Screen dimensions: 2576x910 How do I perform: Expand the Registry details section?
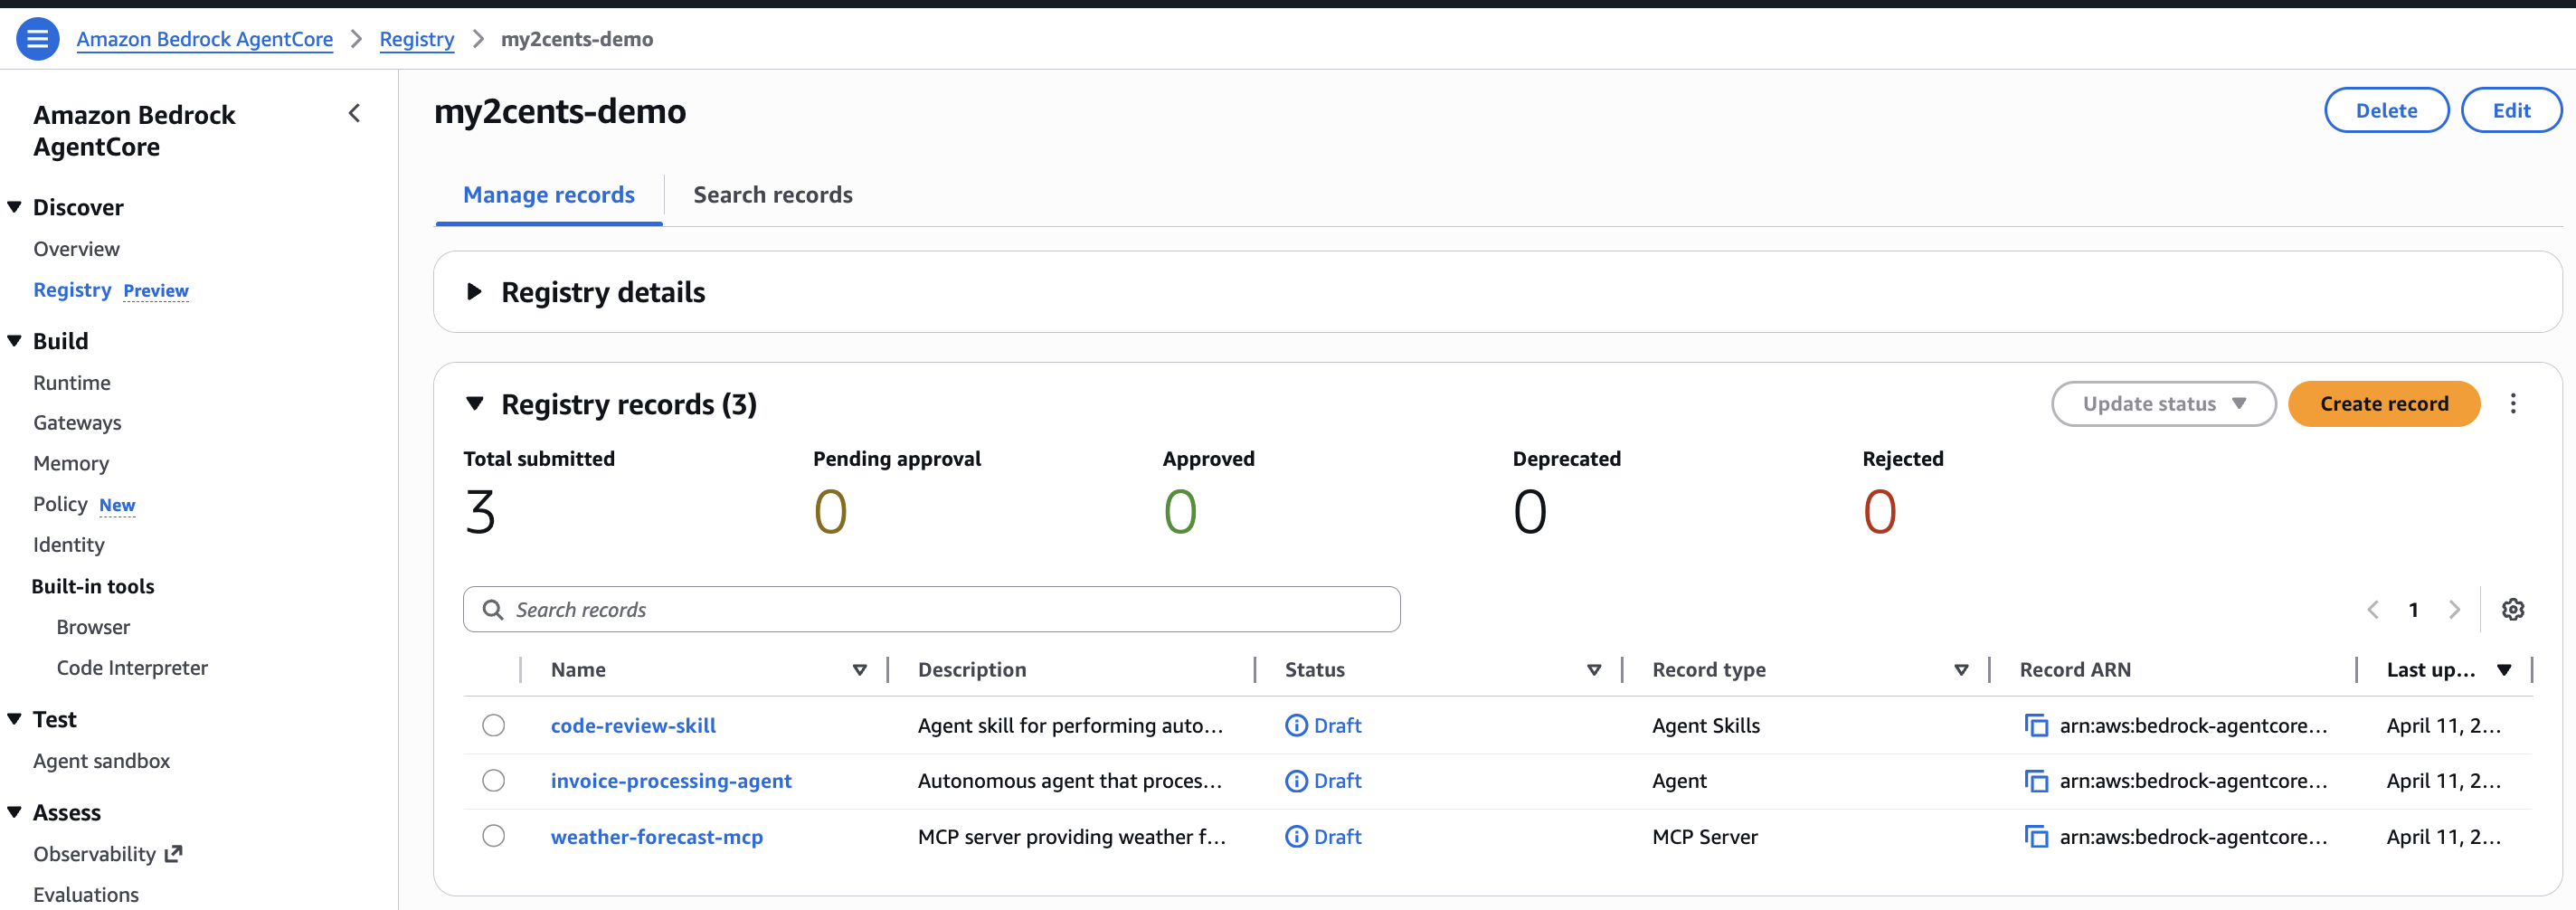(475, 291)
